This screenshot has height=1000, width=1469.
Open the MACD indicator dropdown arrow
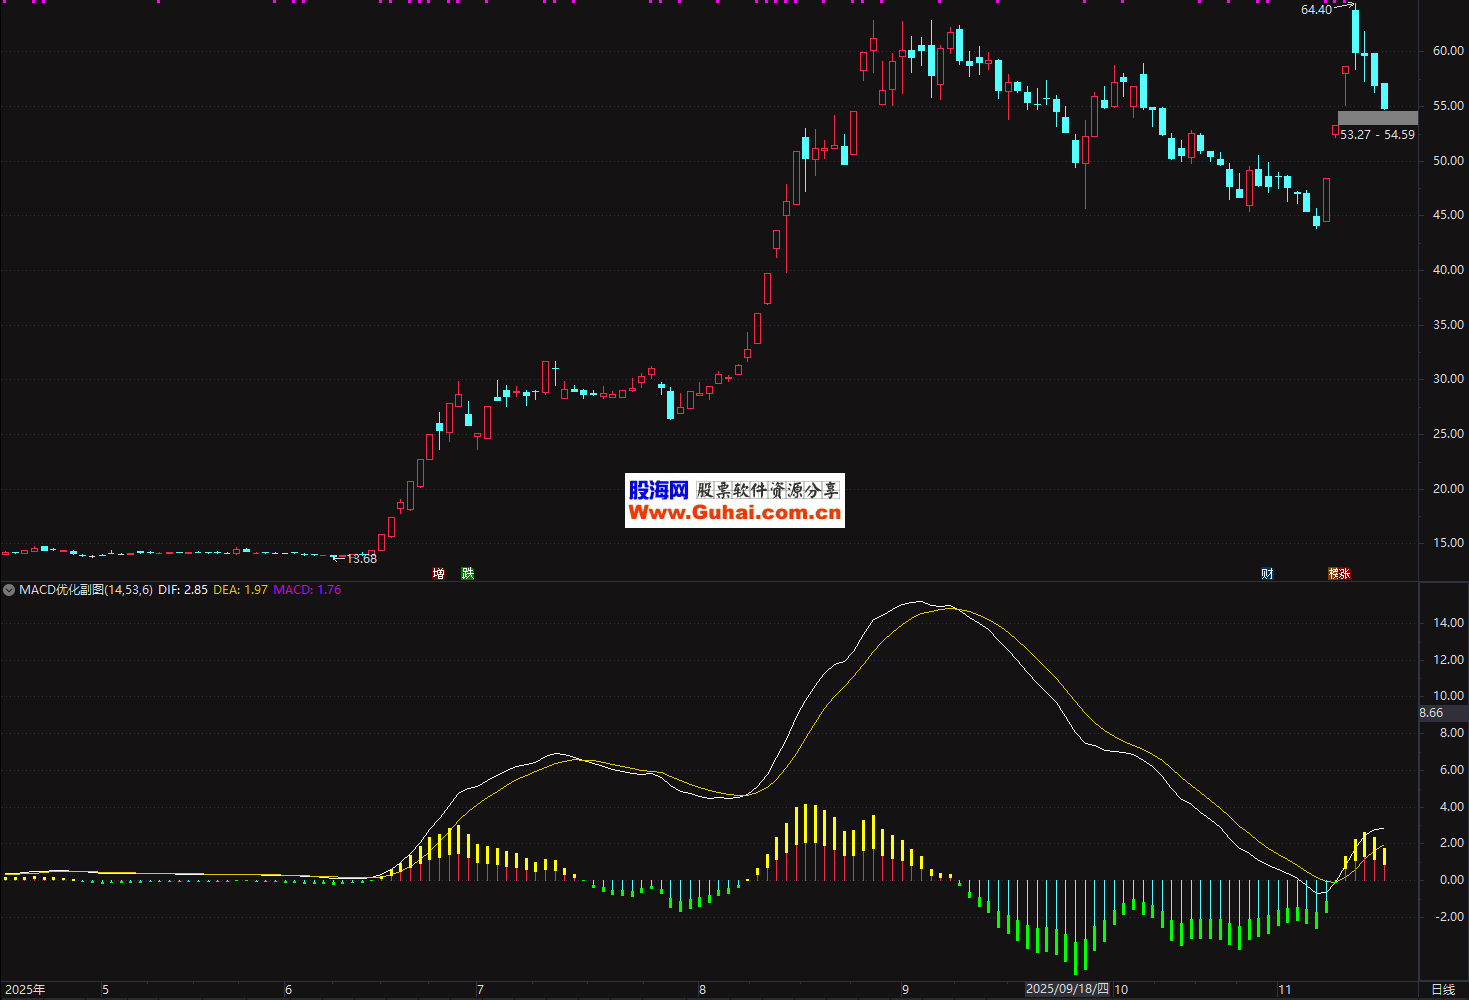10,590
